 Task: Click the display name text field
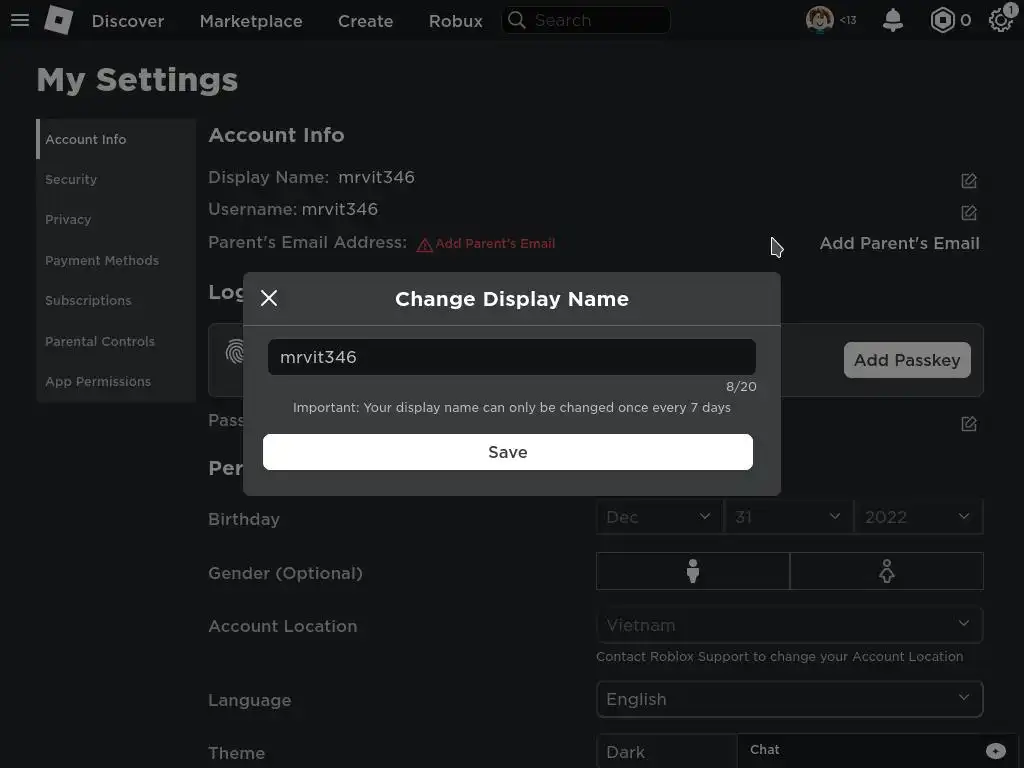pyautogui.click(x=511, y=357)
